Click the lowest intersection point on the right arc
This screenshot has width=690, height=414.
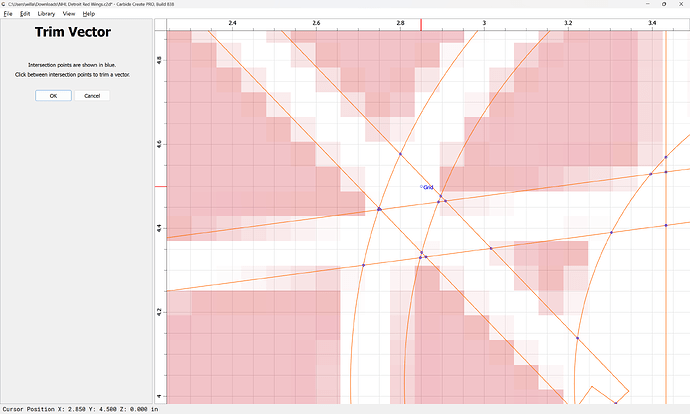tap(578, 338)
